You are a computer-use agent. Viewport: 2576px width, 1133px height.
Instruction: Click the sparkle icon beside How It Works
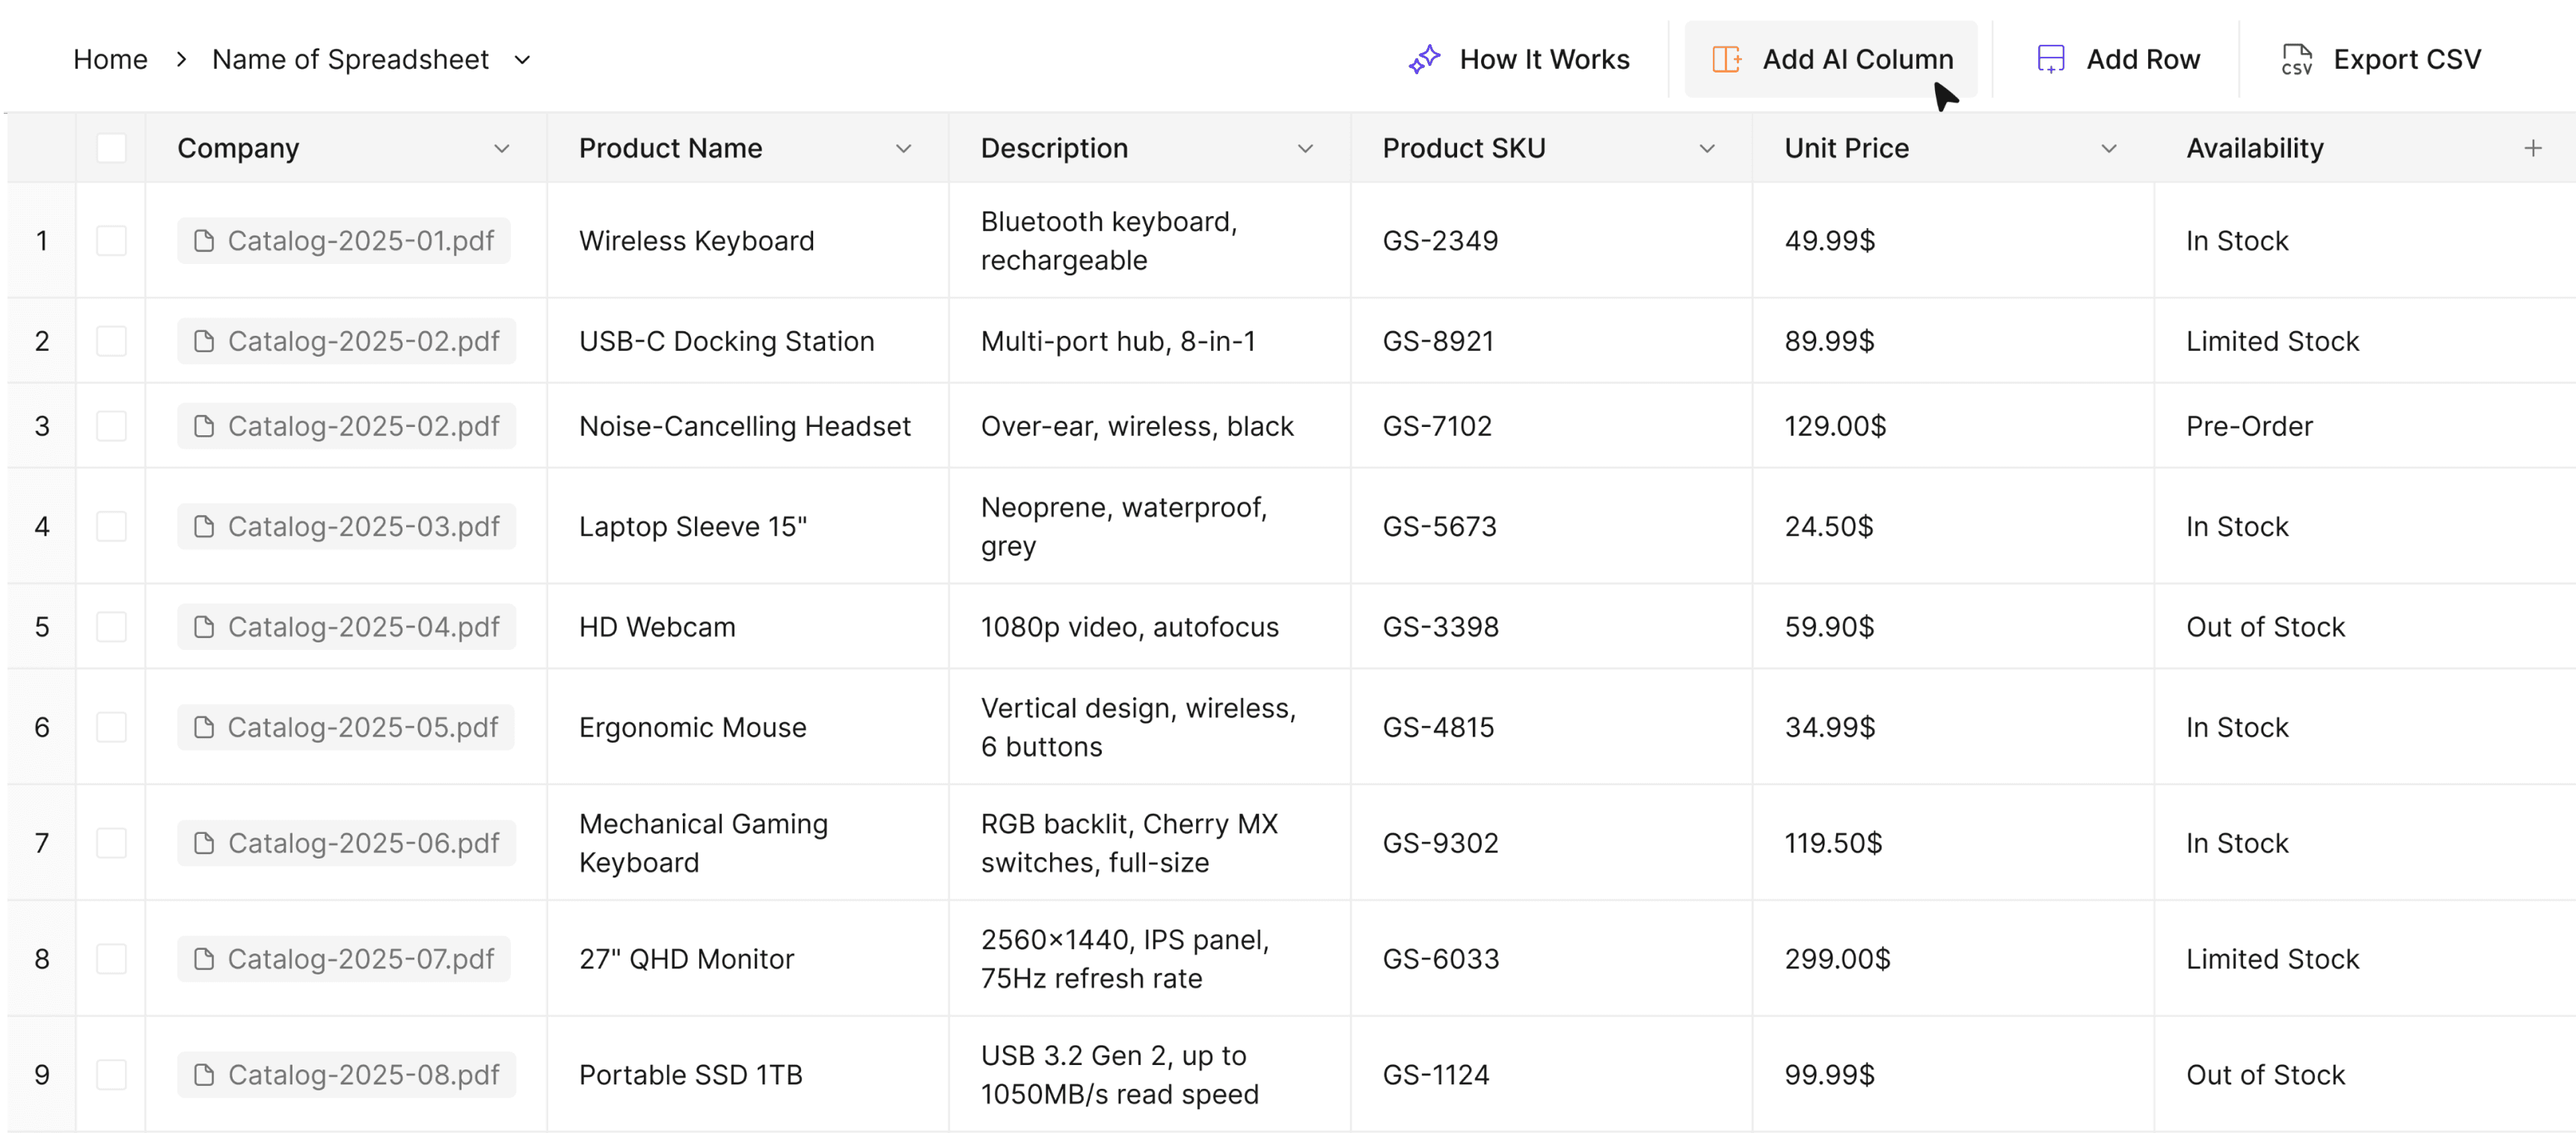tap(1424, 60)
